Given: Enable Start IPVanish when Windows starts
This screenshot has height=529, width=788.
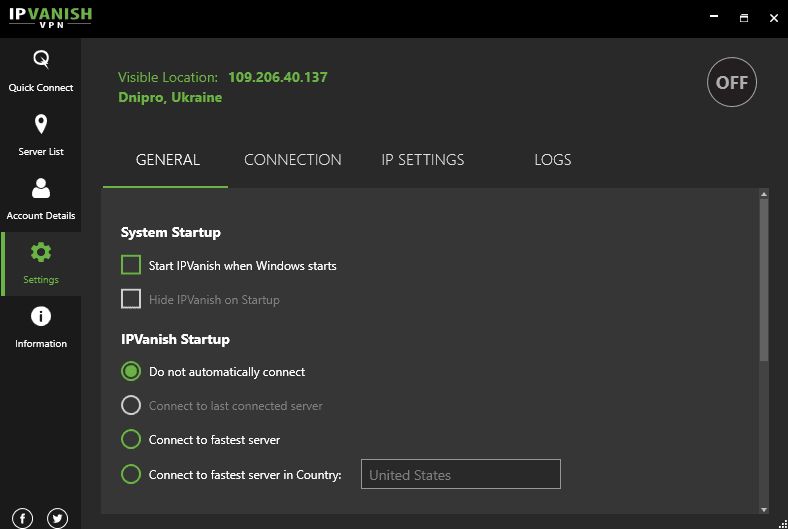Looking at the screenshot, I should tap(131, 265).
